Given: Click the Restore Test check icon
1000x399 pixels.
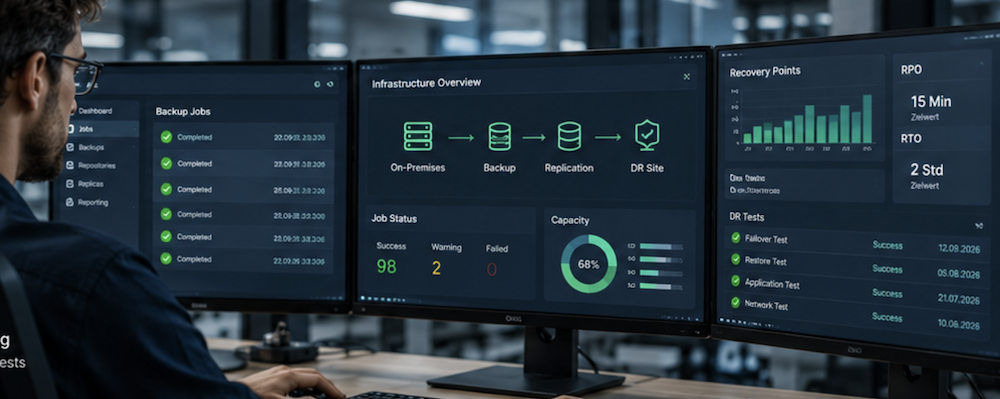Looking at the screenshot, I should pos(736,259).
